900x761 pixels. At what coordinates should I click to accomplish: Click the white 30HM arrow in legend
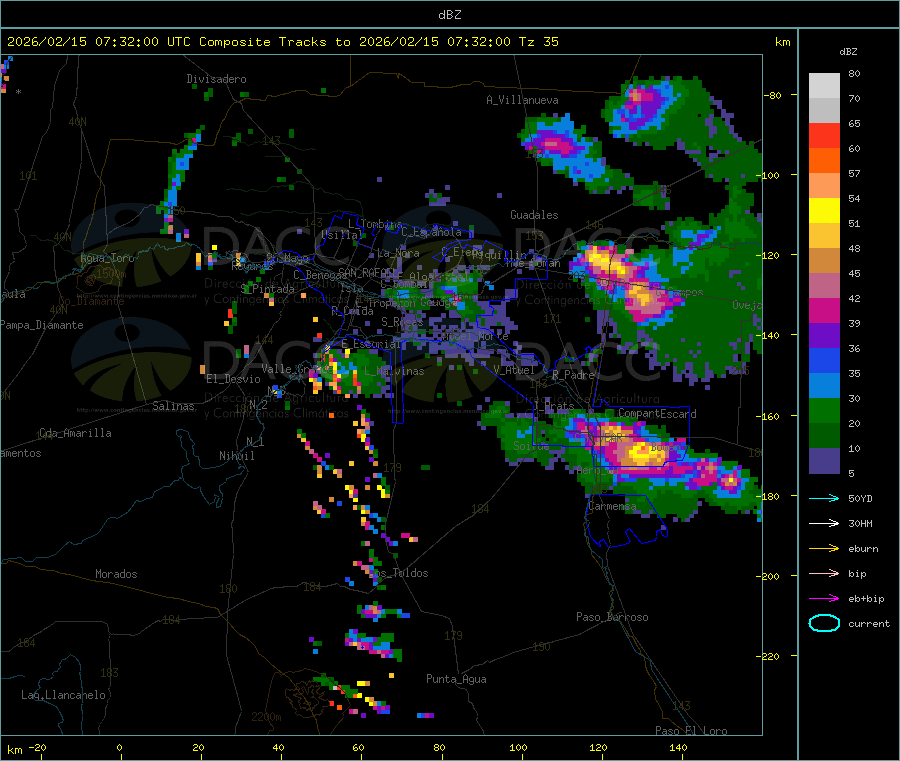(824, 523)
